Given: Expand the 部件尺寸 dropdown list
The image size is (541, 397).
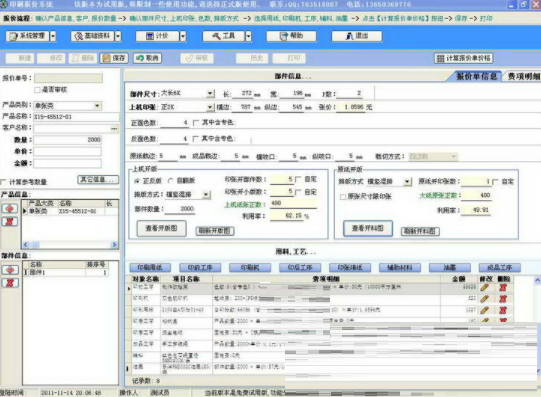Looking at the screenshot, I should pyautogui.click(x=210, y=93).
